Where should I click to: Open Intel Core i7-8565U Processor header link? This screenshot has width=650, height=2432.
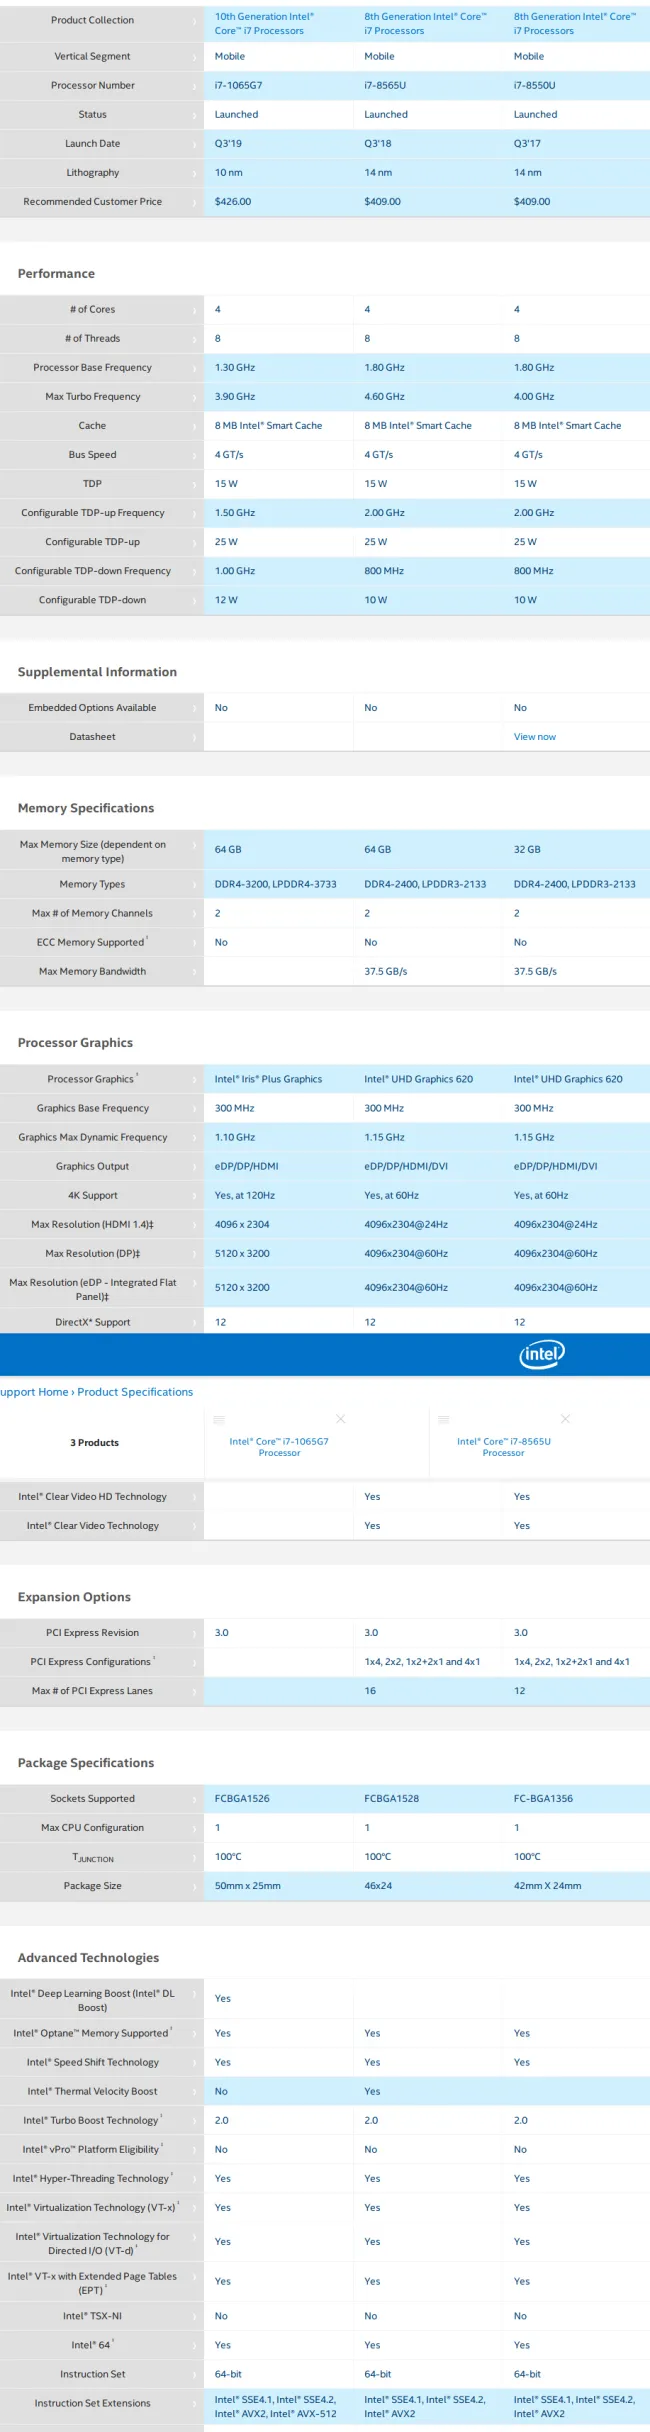504,1447
